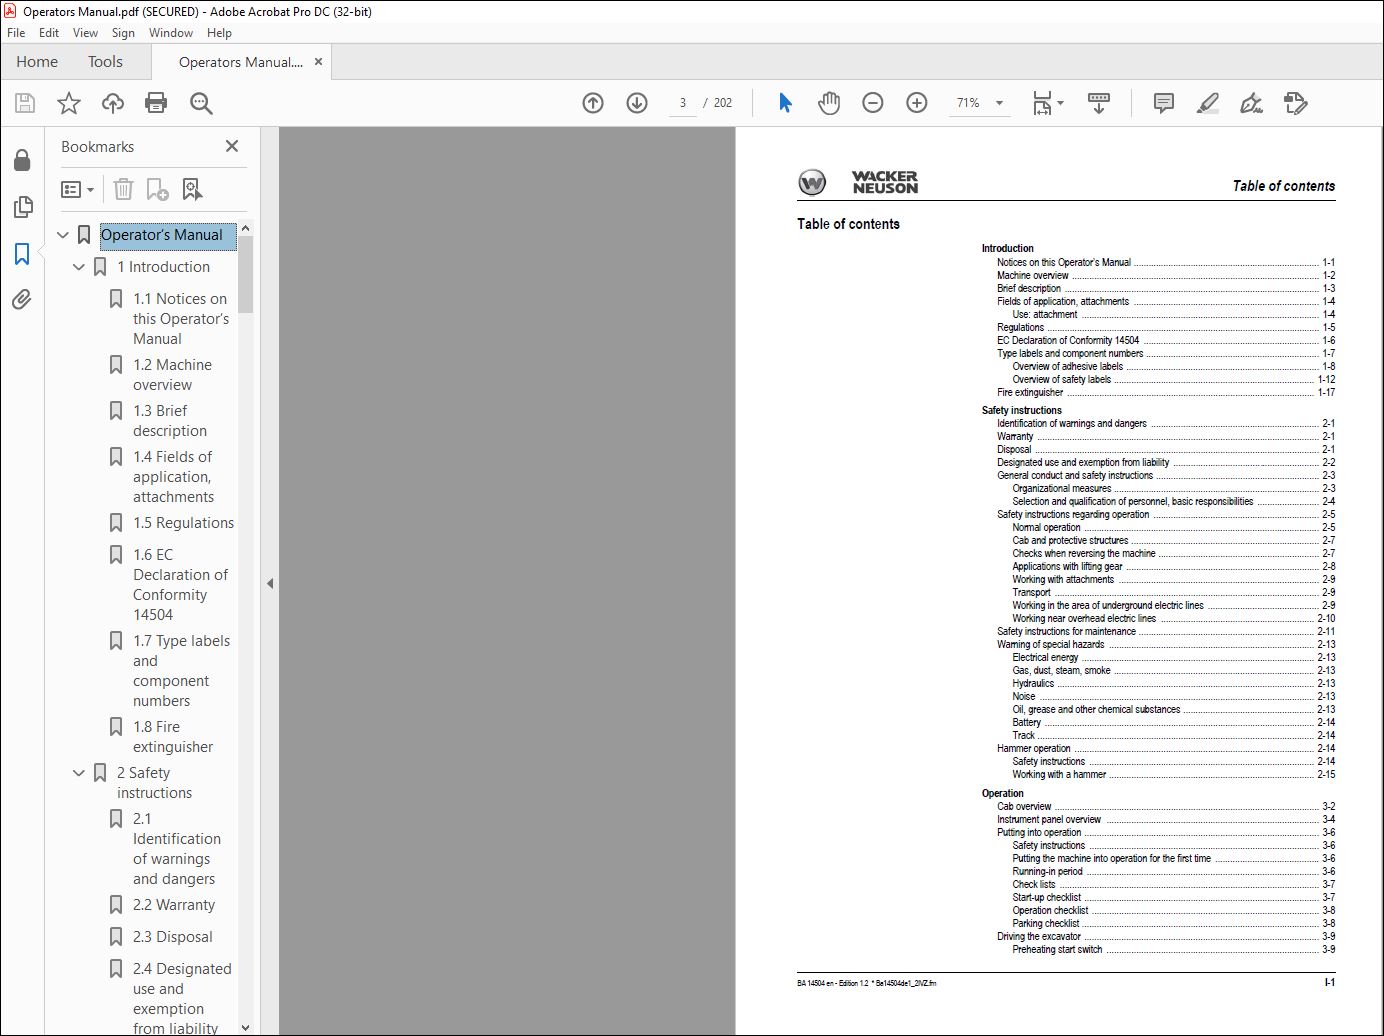Select the Operators Manual document tab
The height and width of the screenshot is (1036, 1384).
240,62
